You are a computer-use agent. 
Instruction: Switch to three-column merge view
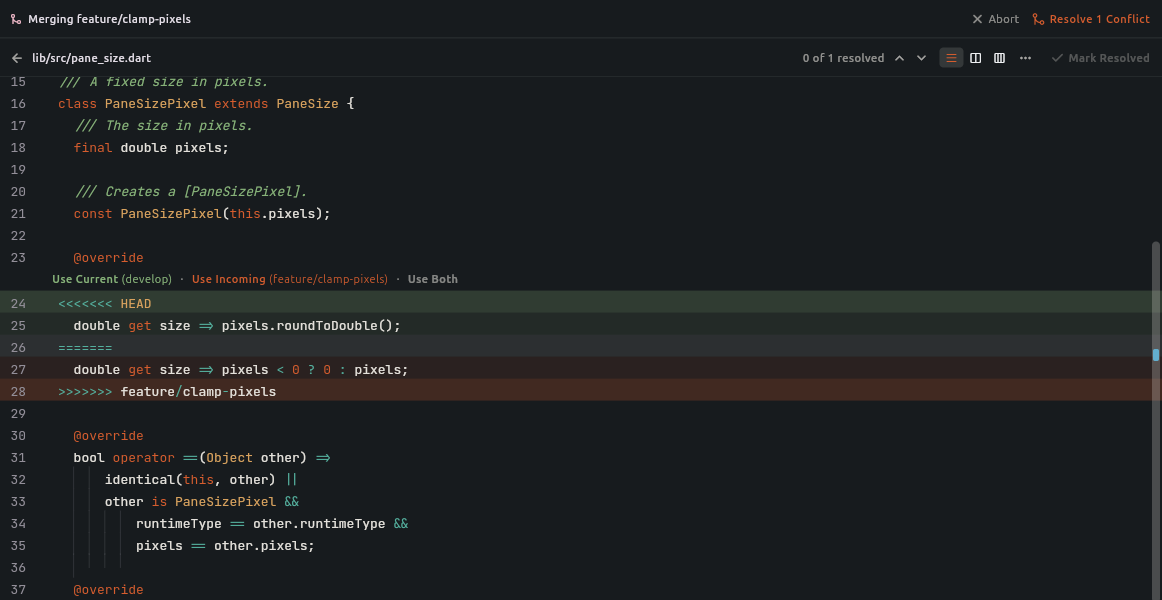(999, 58)
